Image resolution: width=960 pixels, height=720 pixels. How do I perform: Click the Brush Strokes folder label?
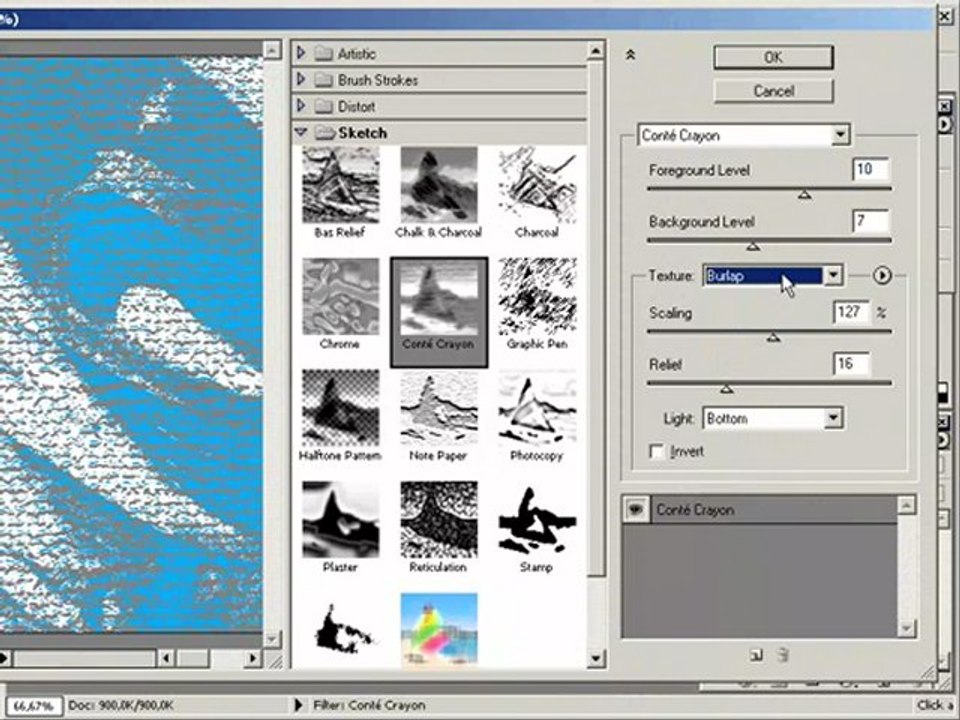tap(378, 80)
